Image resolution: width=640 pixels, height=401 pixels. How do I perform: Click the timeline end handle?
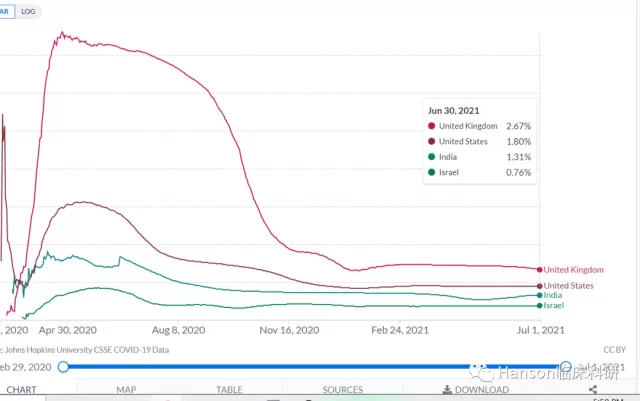pyautogui.click(x=565, y=367)
